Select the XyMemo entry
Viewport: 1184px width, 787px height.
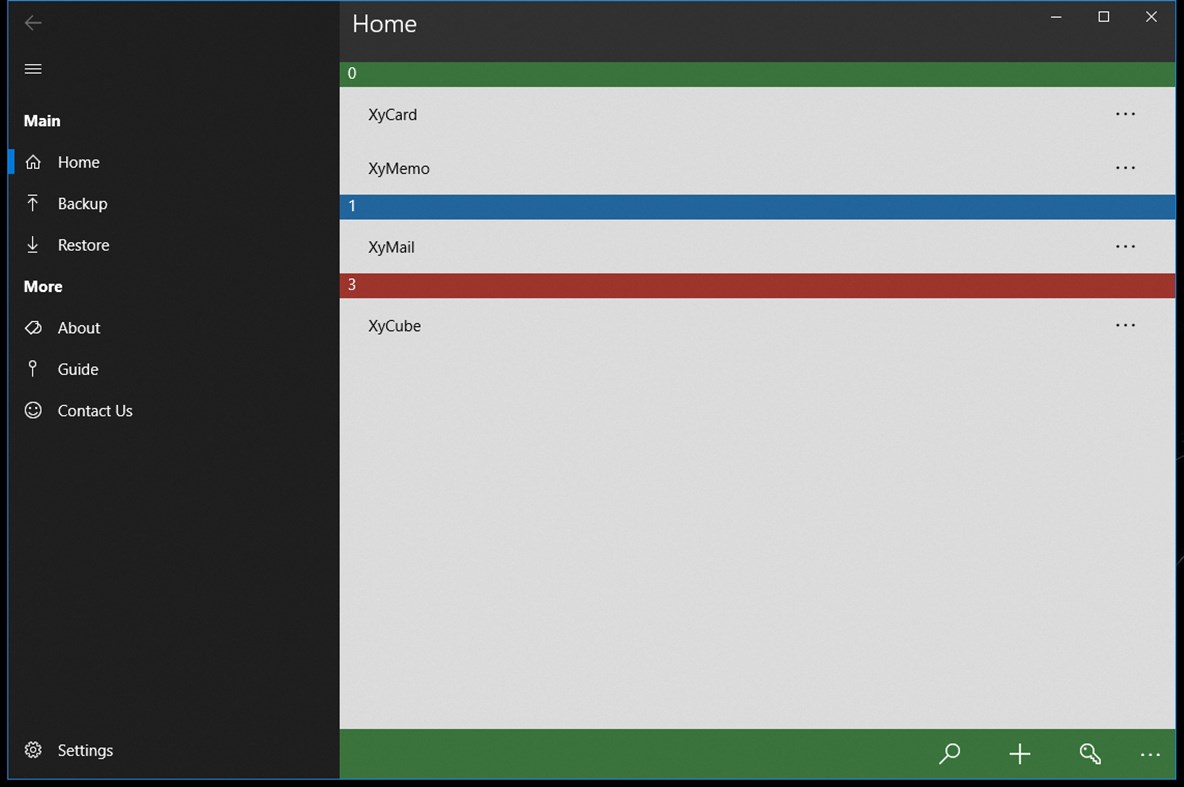point(757,168)
